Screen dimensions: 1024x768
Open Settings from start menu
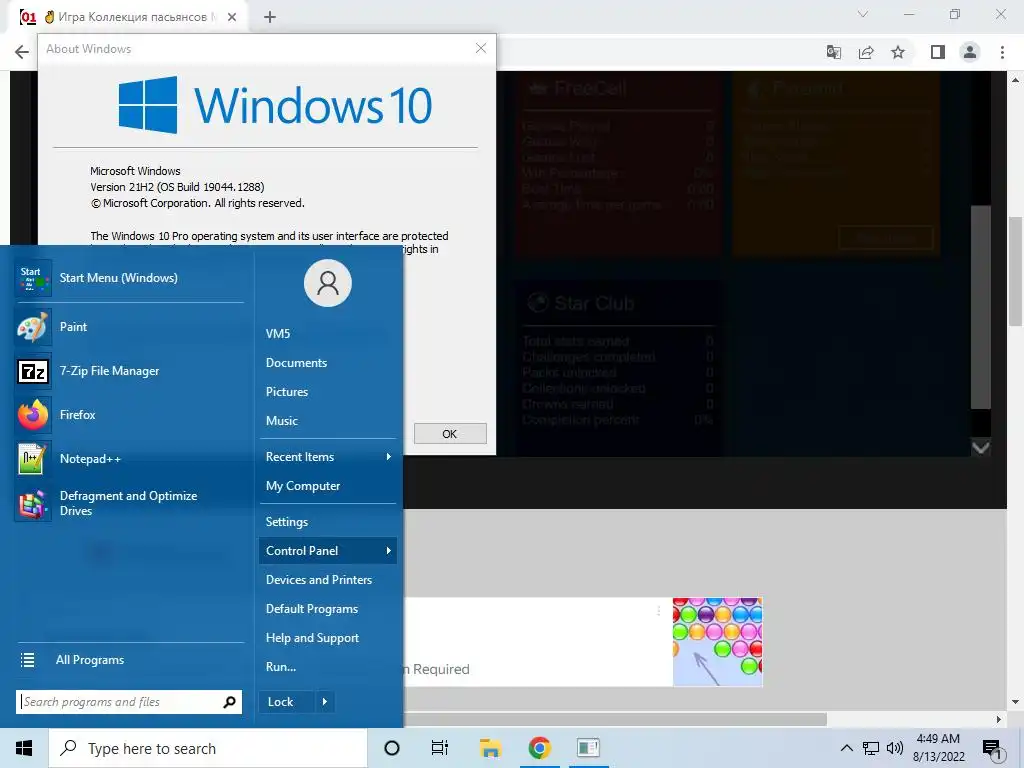[328, 522]
